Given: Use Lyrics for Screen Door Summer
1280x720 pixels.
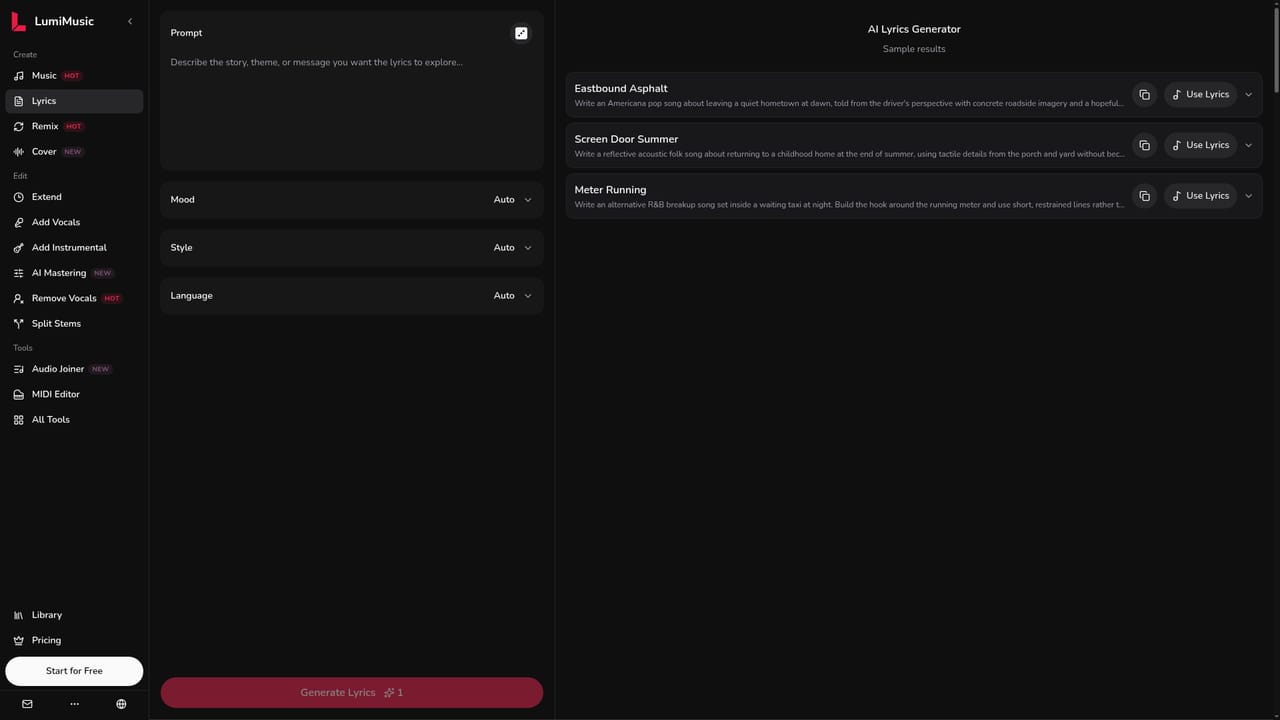Looking at the screenshot, I should (x=1200, y=145).
